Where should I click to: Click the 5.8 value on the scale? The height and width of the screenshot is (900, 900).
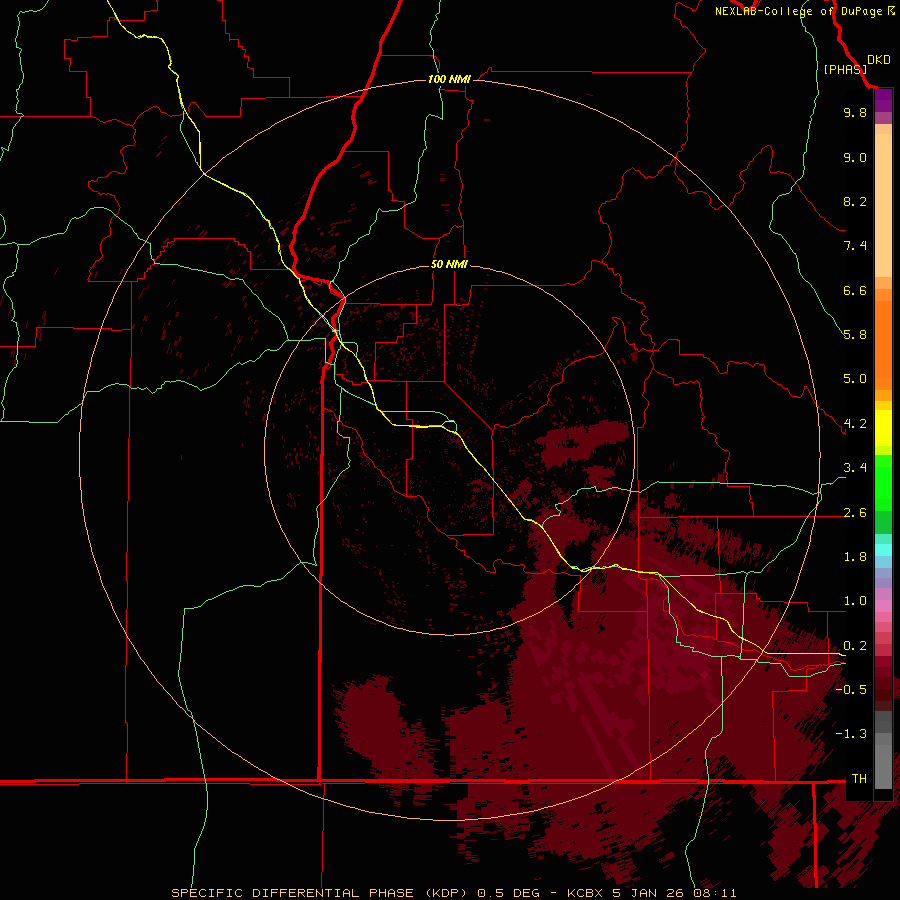click(x=855, y=335)
